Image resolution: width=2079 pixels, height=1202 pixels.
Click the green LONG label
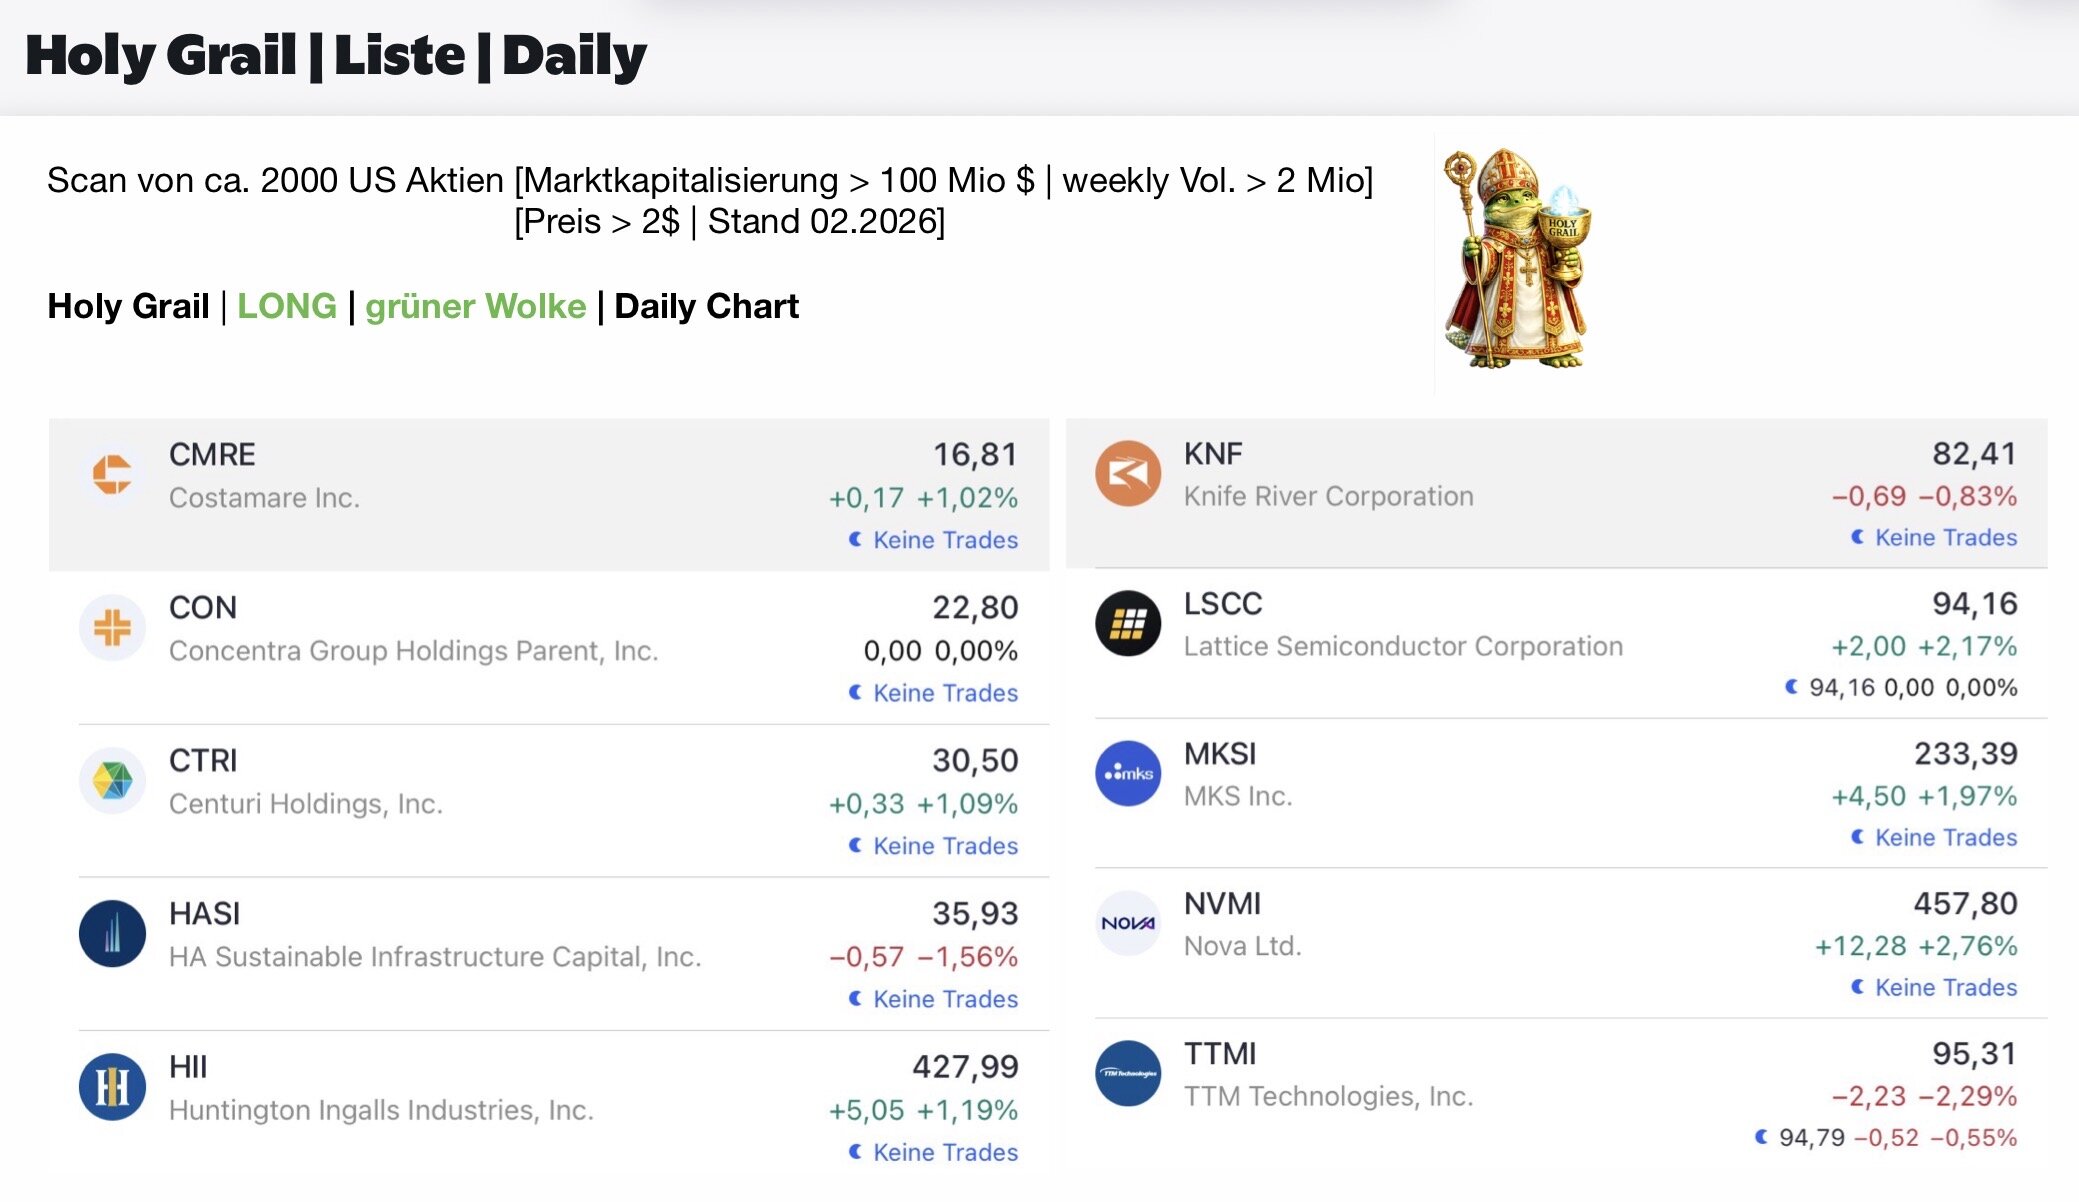pyautogui.click(x=287, y=306)
